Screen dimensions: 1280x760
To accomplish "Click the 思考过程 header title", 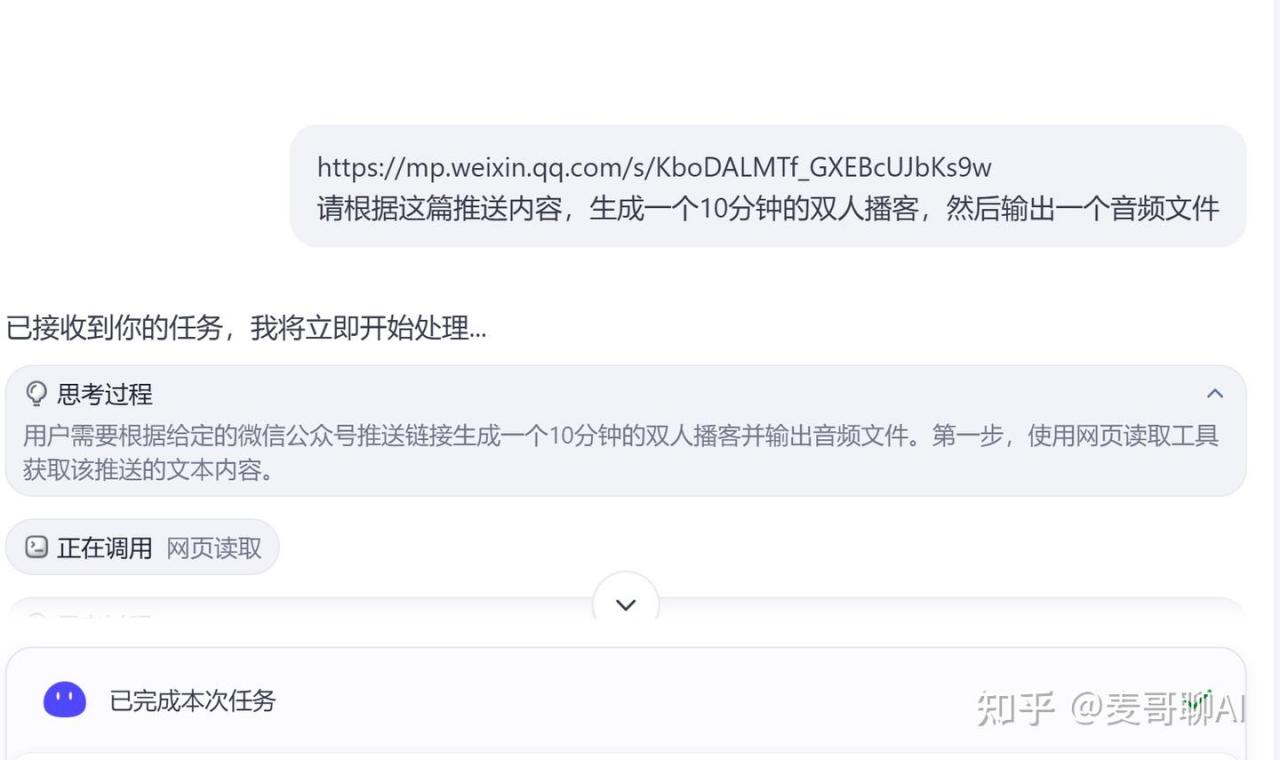I will click(105, 394).
